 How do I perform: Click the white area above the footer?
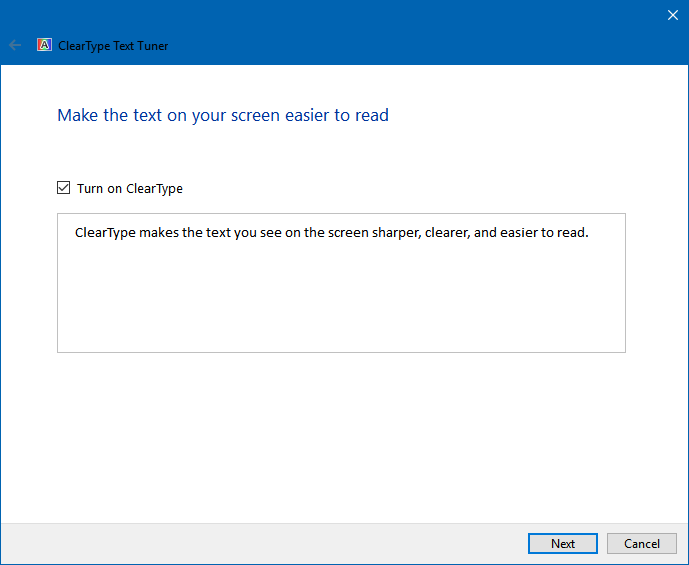(x=341, y=437)
